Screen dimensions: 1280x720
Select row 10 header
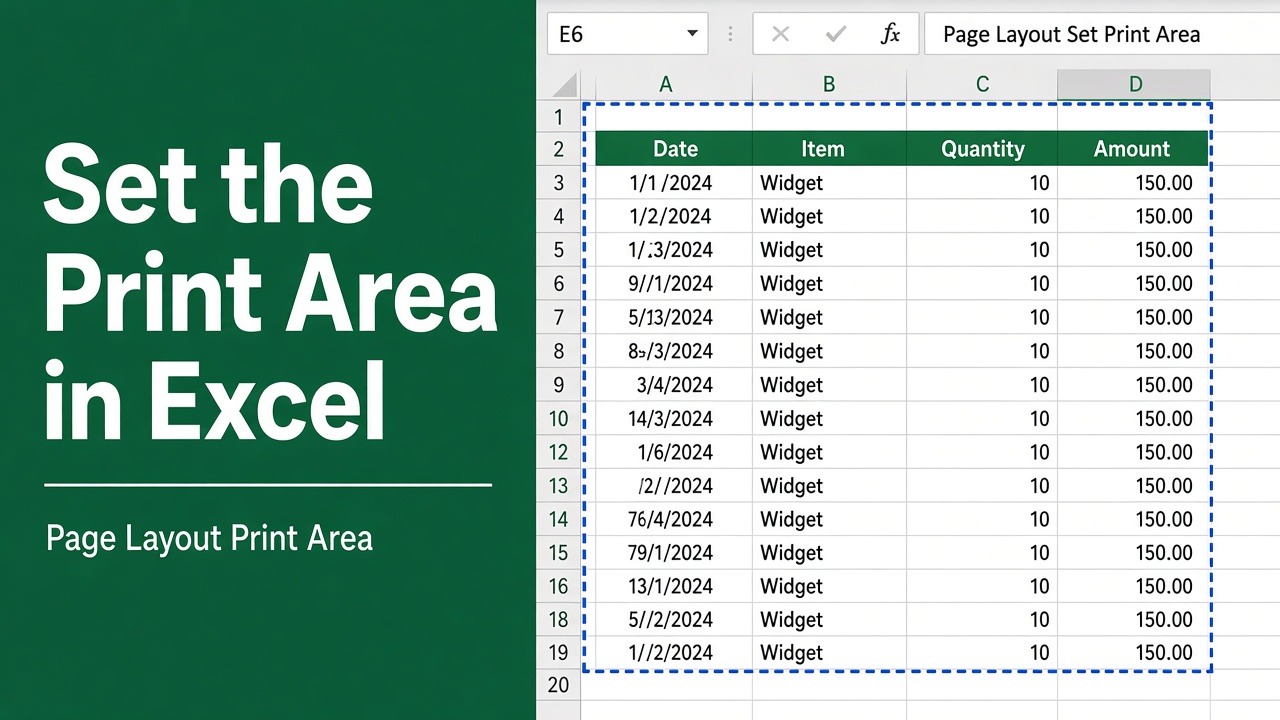click(x=558, y=418)
